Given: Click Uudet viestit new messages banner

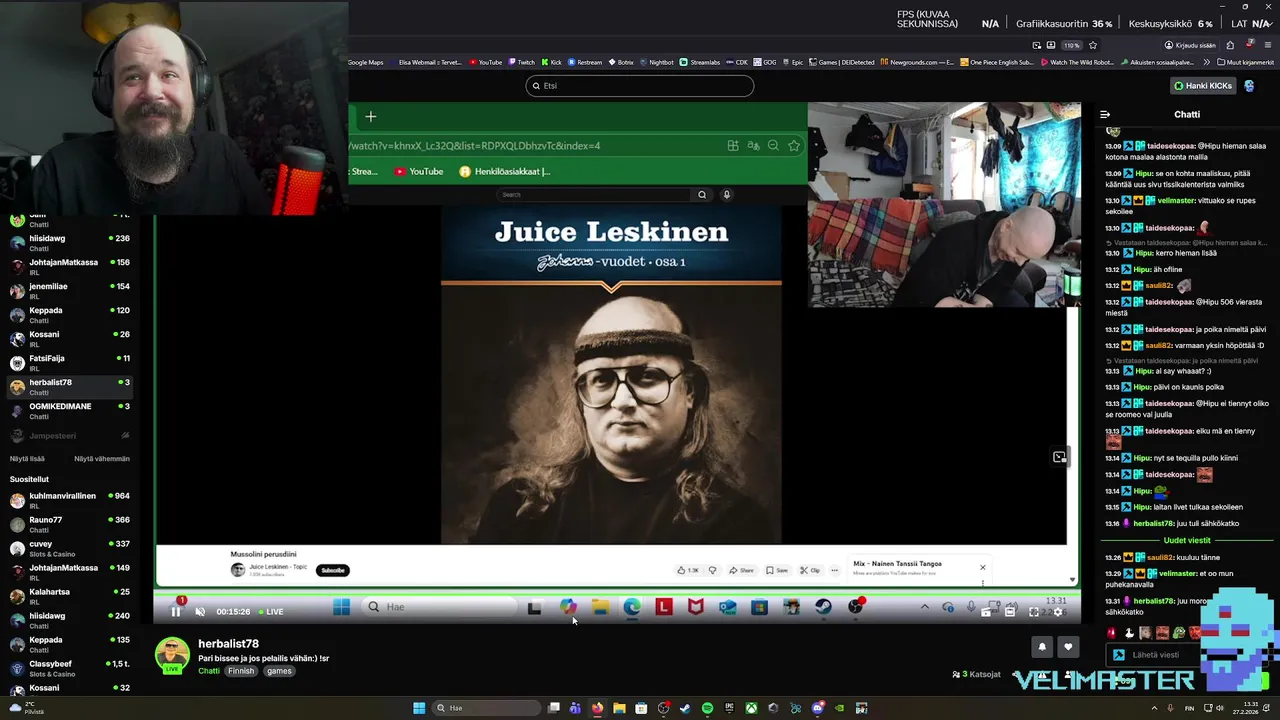Looking at the screenshot, I should point(1188,540).
